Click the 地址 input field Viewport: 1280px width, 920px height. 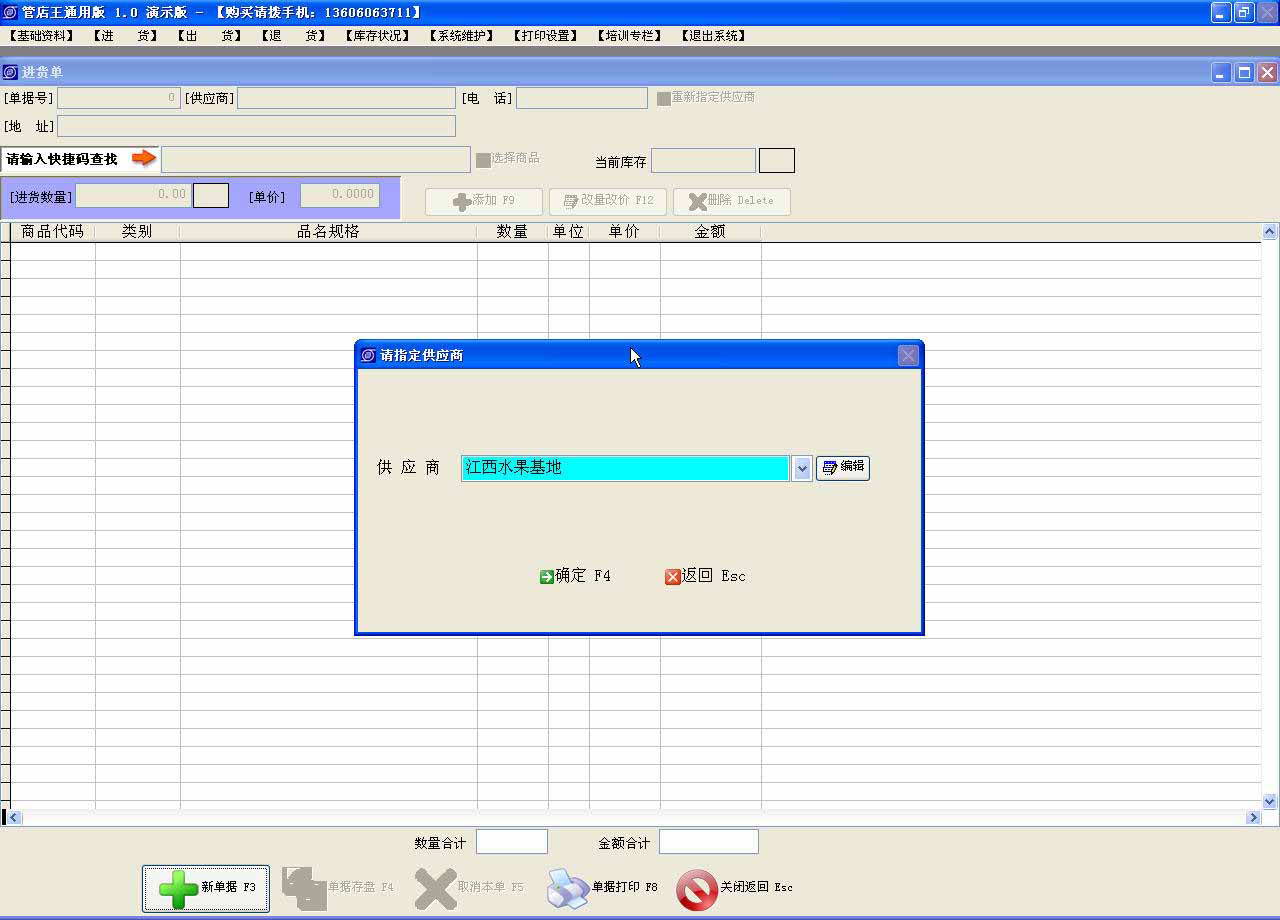coord(256,126)
